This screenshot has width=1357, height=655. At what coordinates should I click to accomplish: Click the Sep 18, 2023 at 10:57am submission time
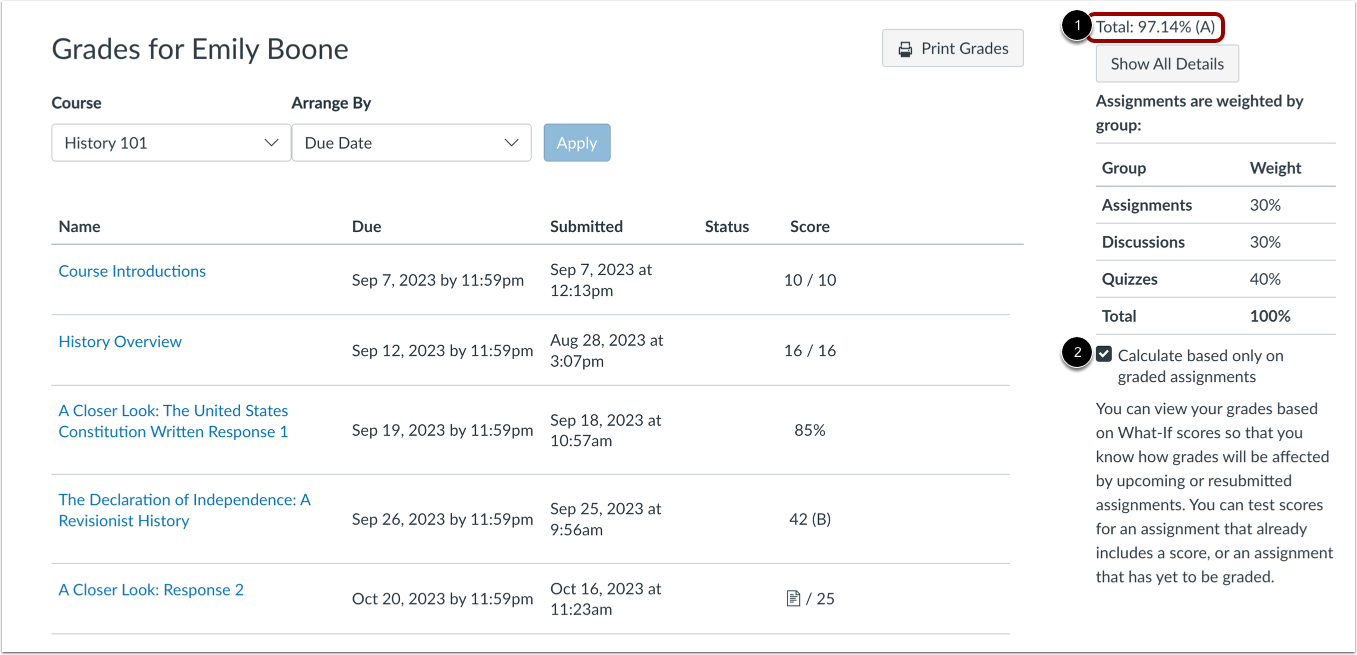(x=606, y=430)
